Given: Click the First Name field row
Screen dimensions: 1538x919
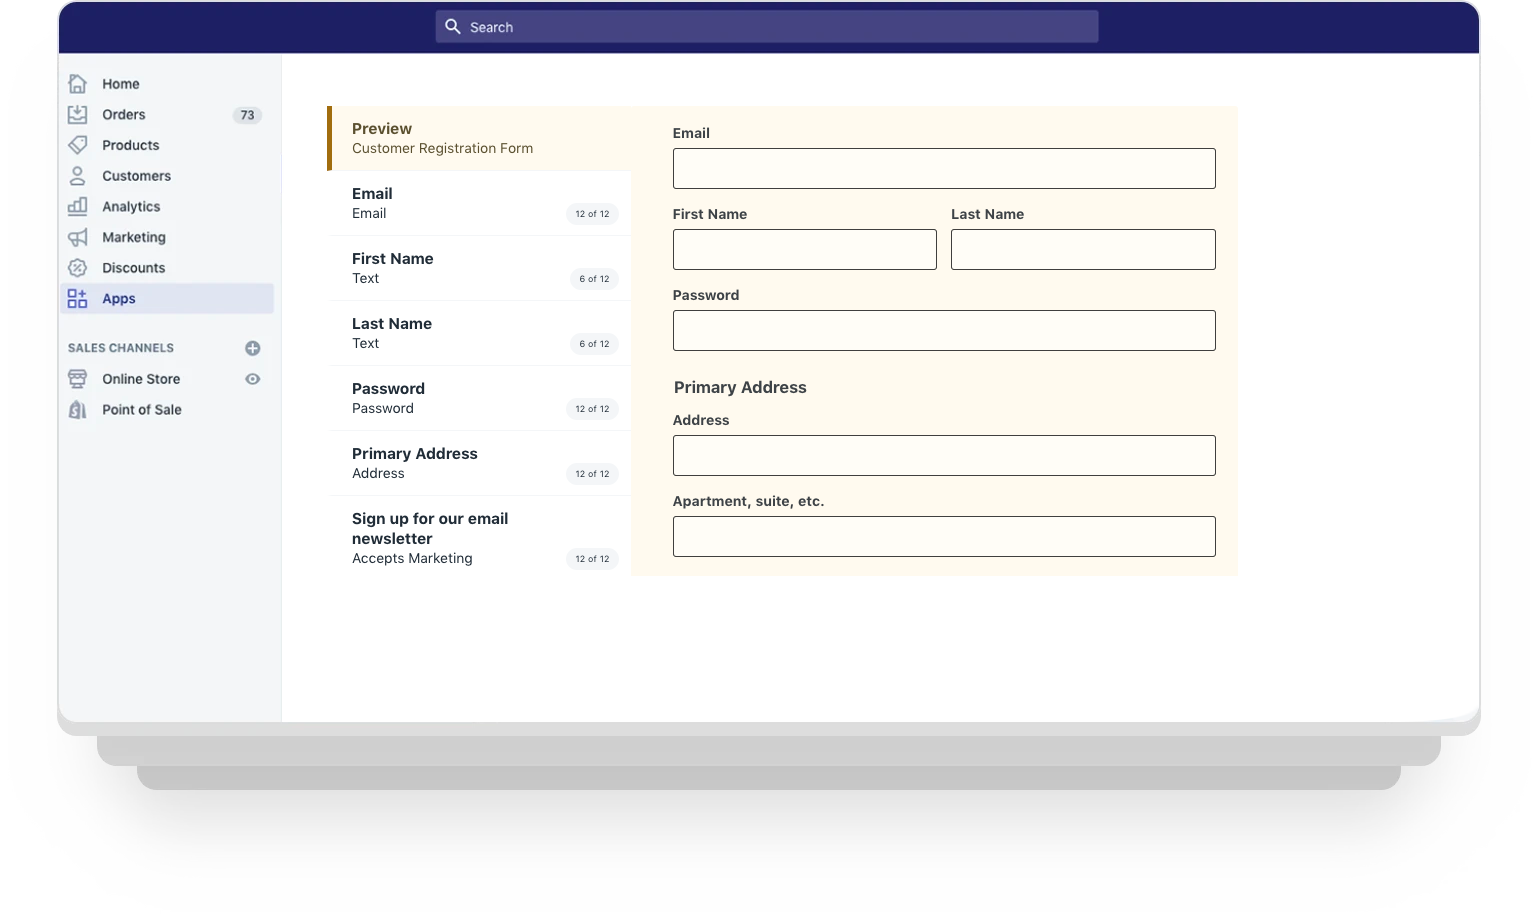Looking at the screenshot, I should pos(480,268).
